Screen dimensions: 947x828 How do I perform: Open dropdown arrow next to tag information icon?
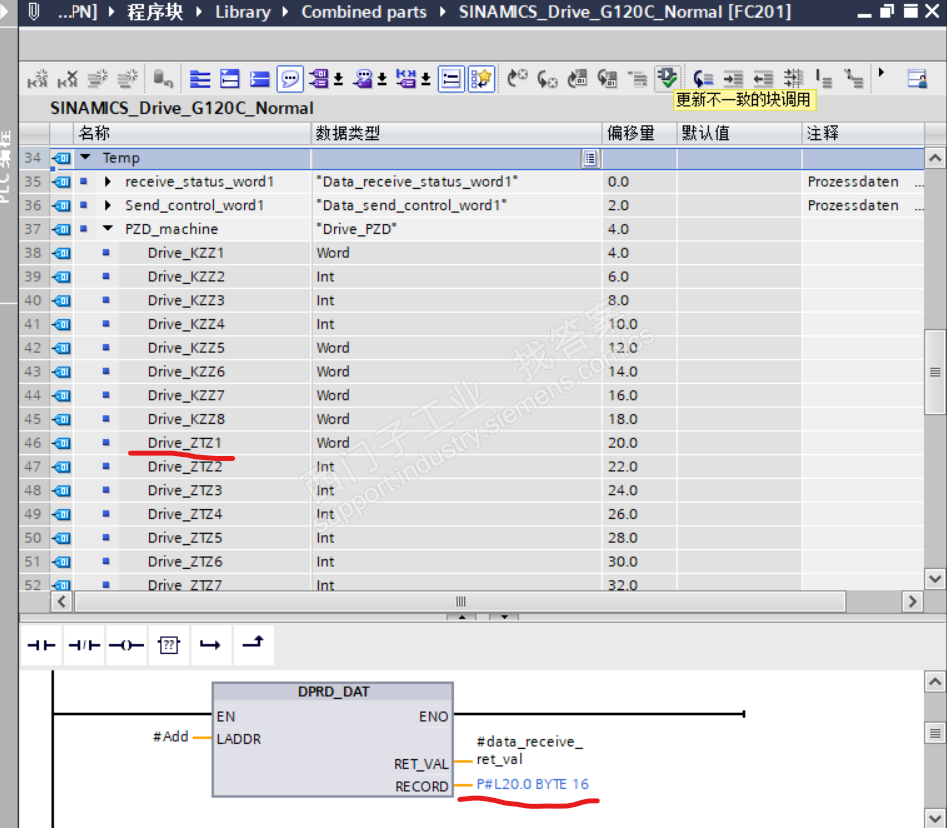382,79
